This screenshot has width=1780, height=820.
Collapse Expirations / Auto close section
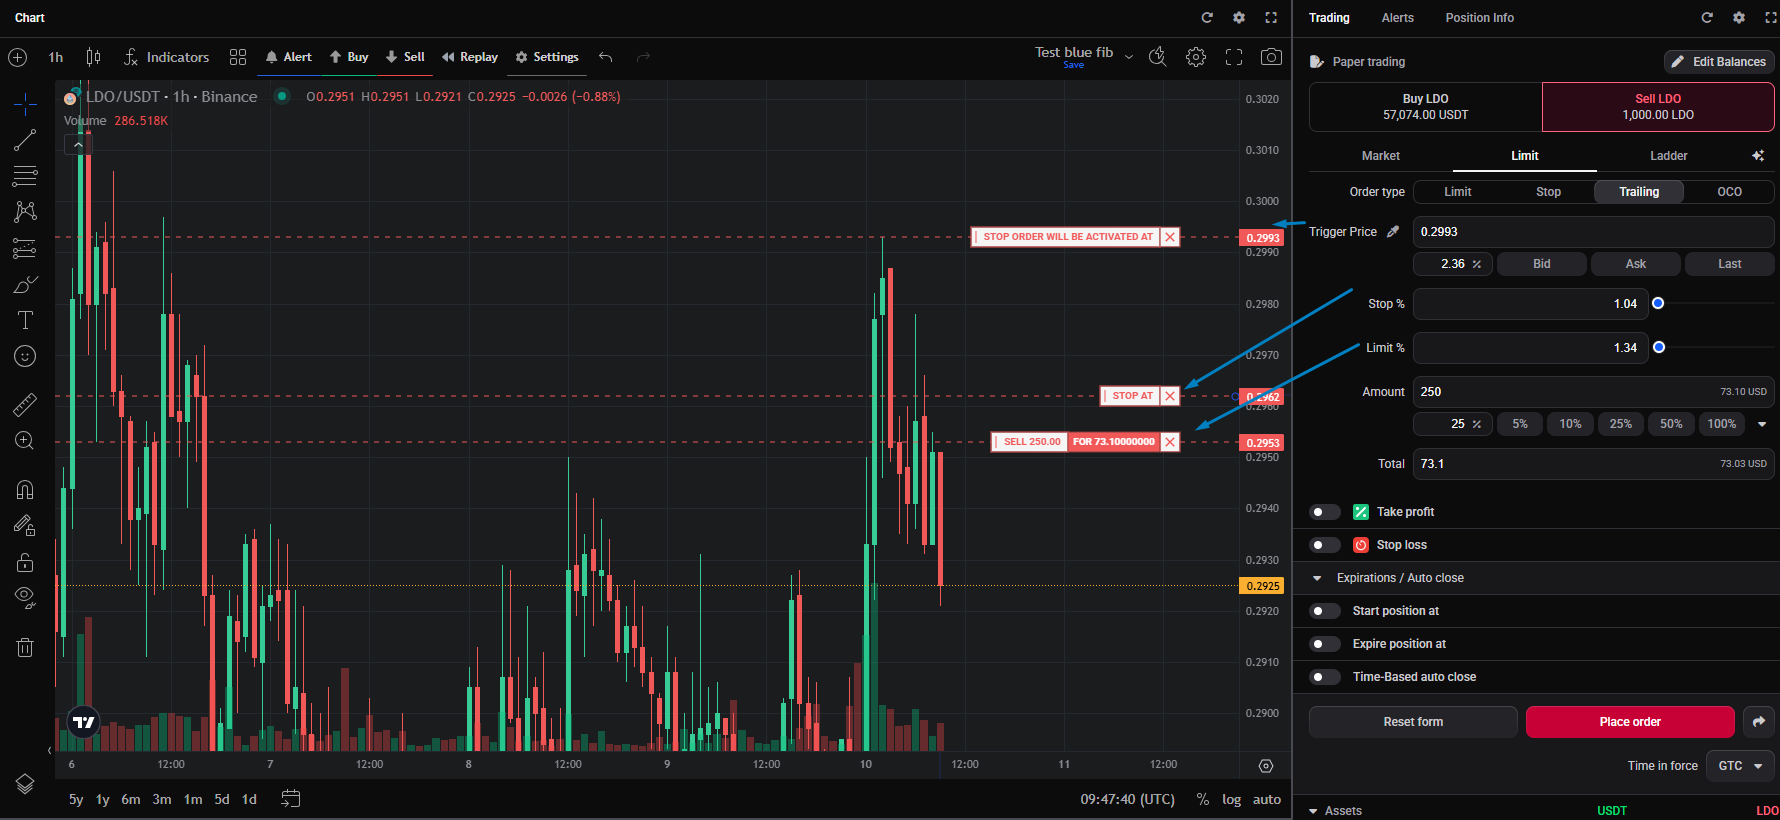(x=1317, y=578)
